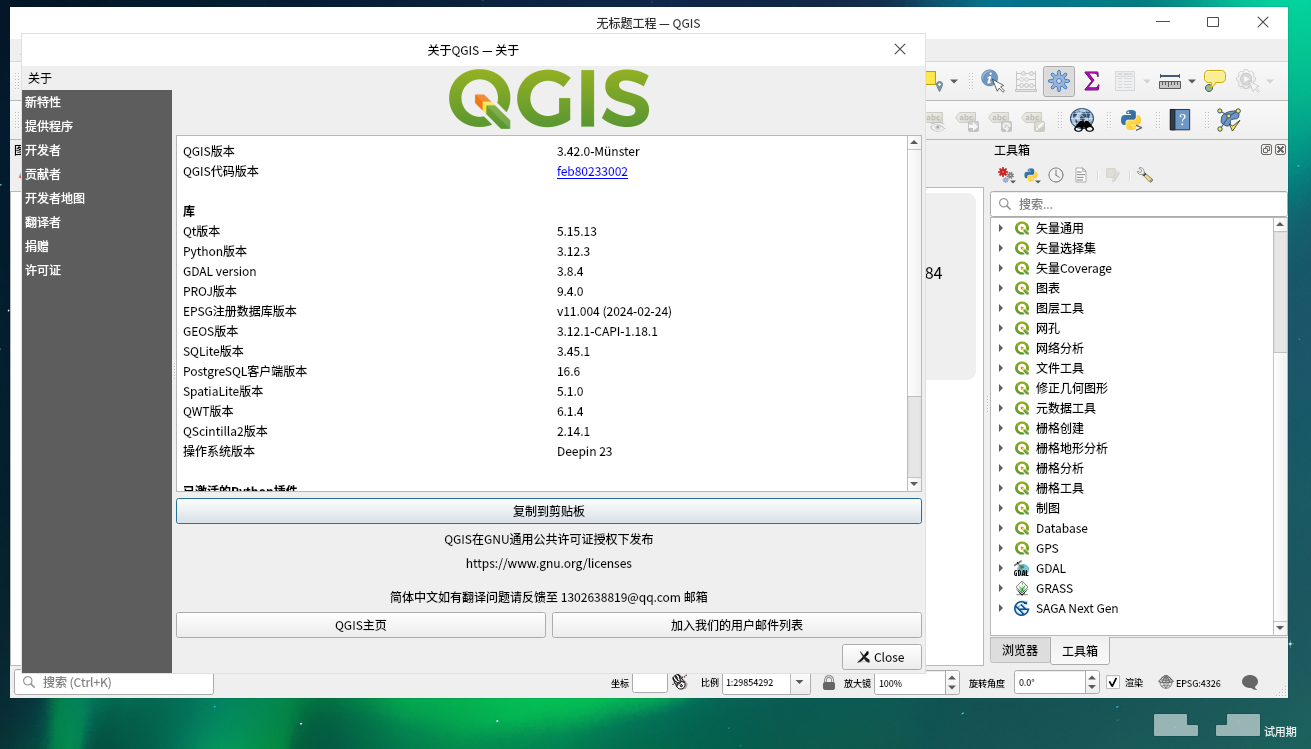Select 新特性 in the About sidebar
This screenshot has height=749, width=1311.
(96, 102)
